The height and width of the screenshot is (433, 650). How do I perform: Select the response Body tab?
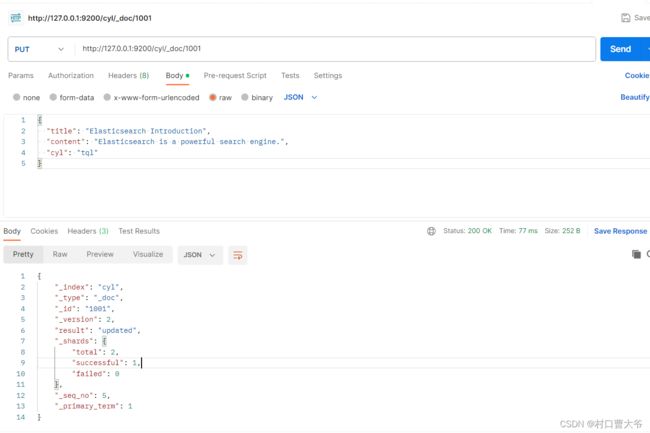12,231
